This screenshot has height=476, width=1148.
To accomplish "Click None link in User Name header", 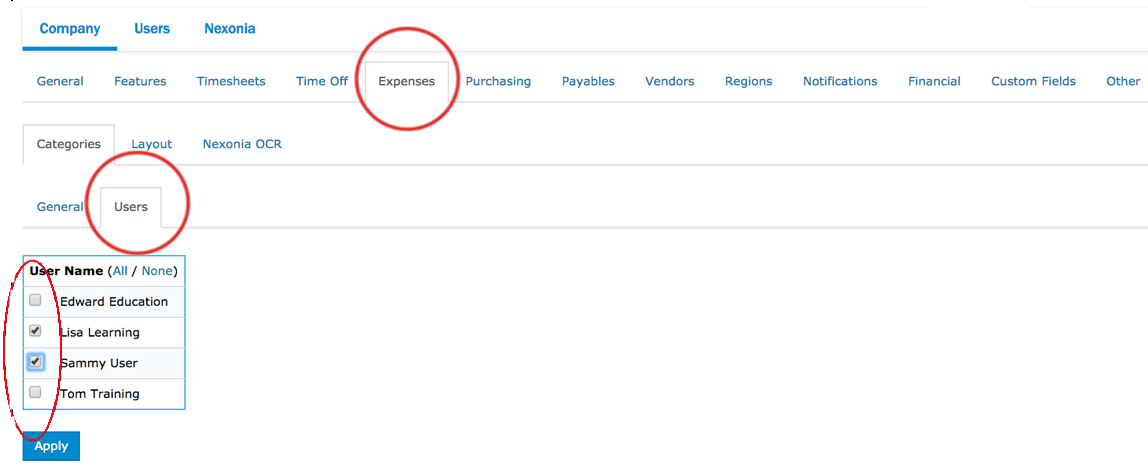I will pyautogui.click(x=157, y=271).
